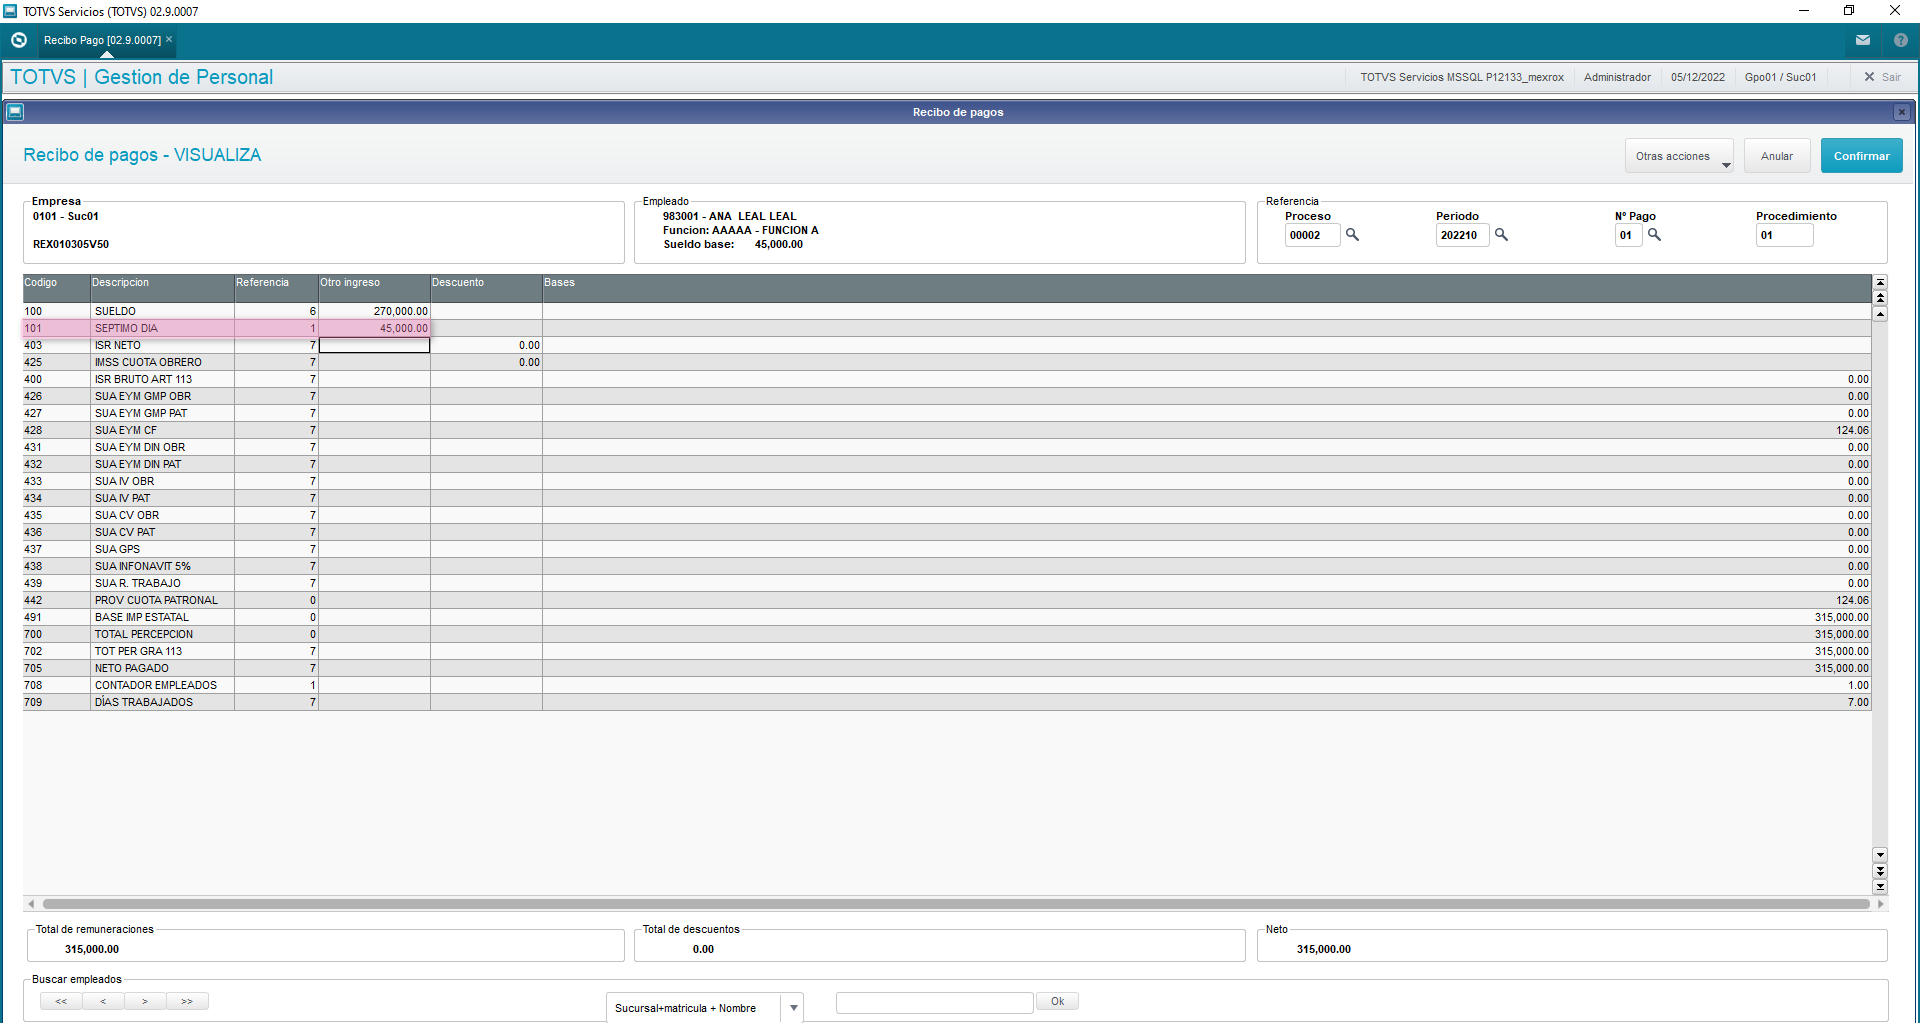Click the Confirmar button
Screen dimensions: 1920x1023
click(1861, 156)
